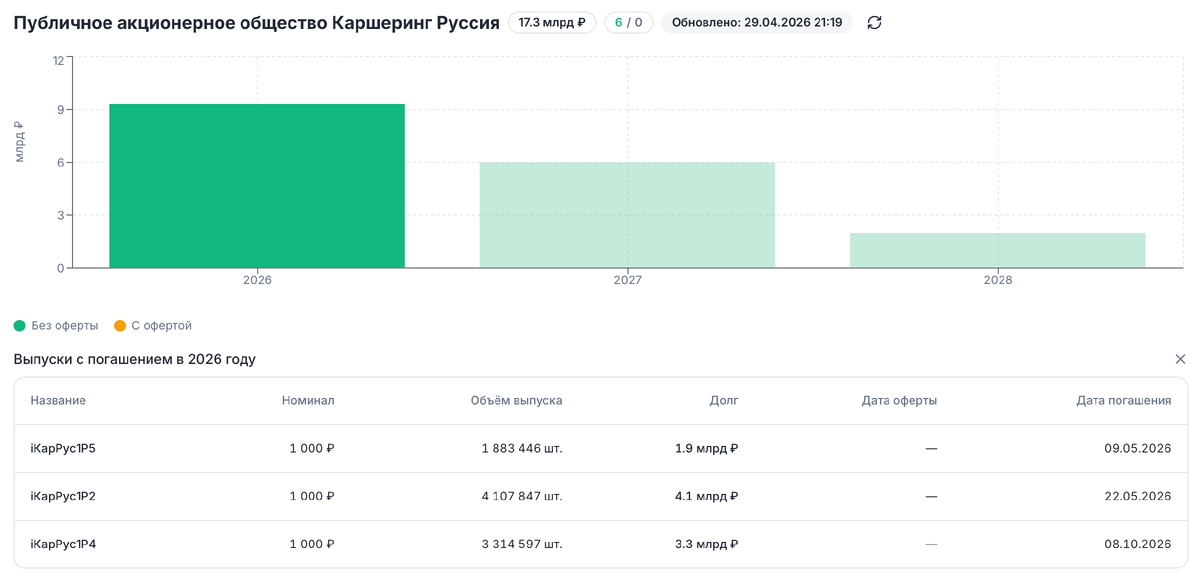
Task: Click the '1.9 млрд ₽' debt cell
Action: (x=706, y=449)
